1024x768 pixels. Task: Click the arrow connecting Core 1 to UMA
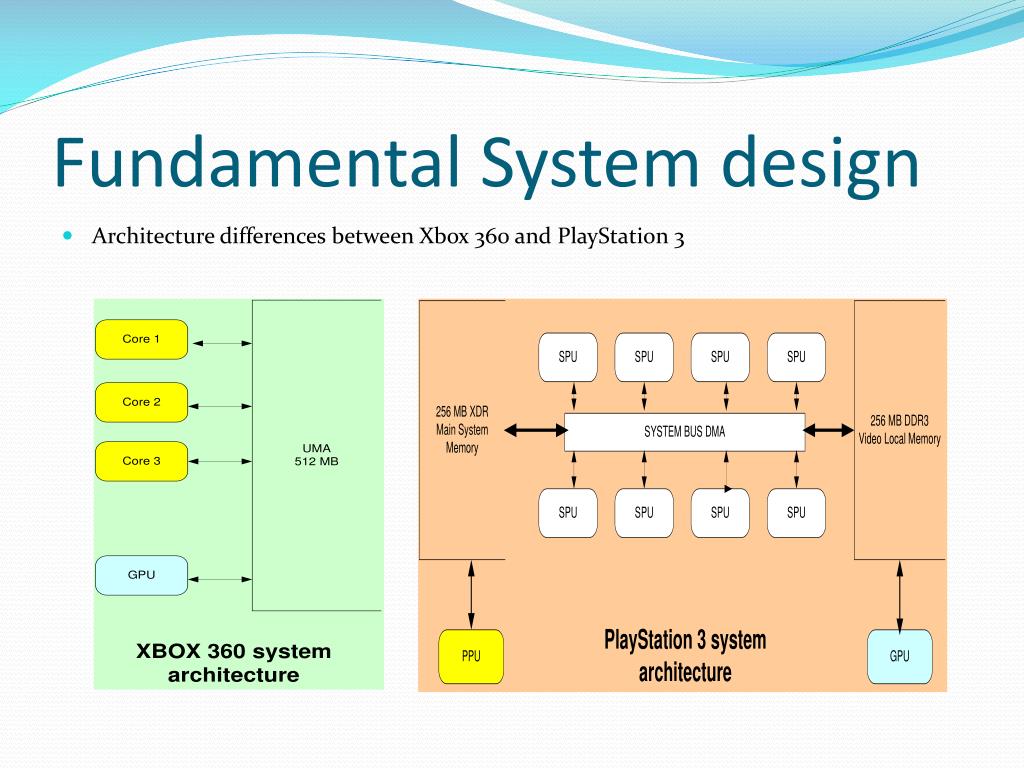click(221, 343)
